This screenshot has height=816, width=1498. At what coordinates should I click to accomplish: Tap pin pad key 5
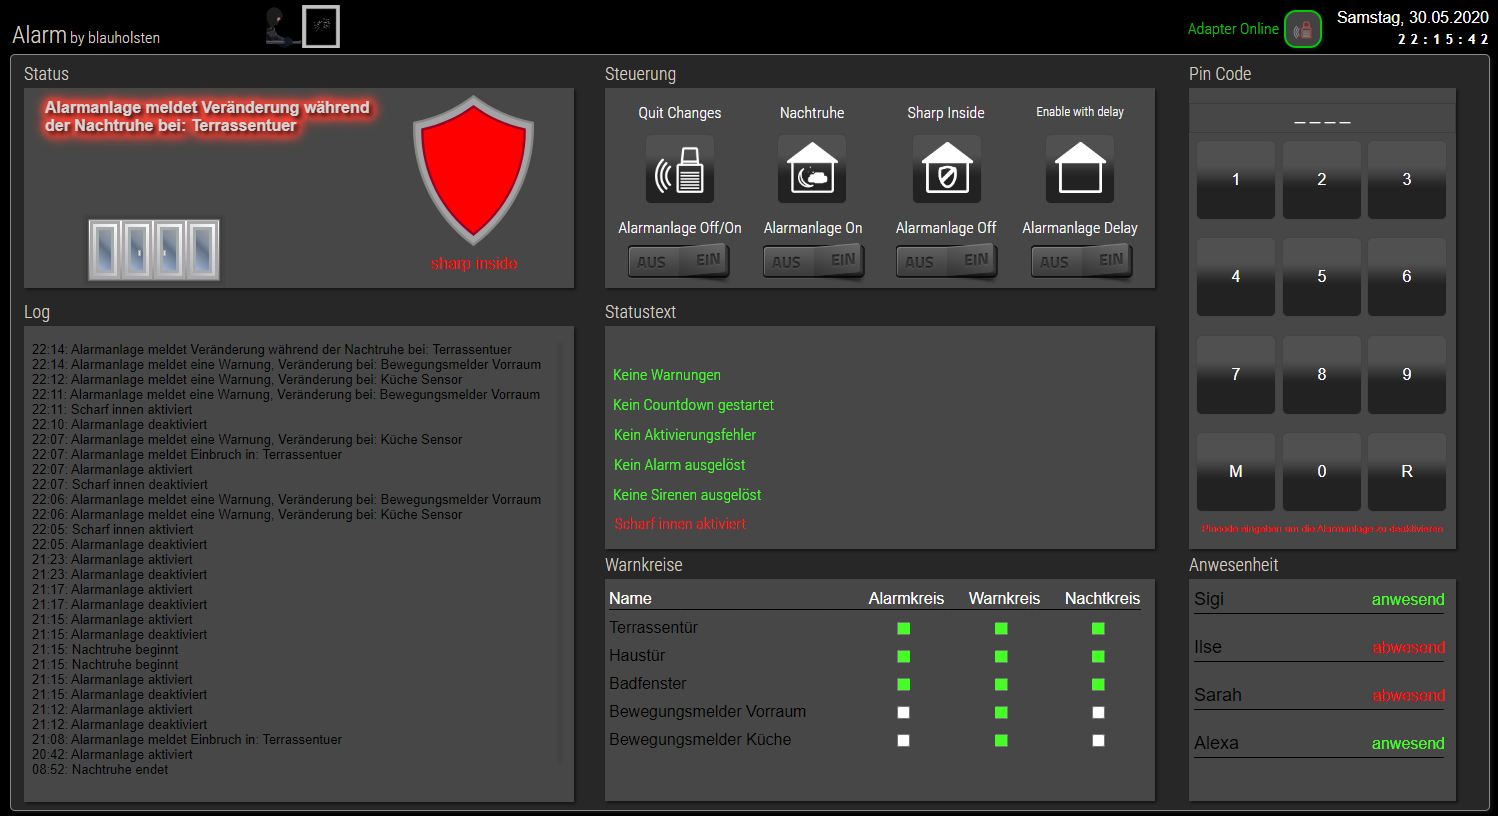[1322, 277]
